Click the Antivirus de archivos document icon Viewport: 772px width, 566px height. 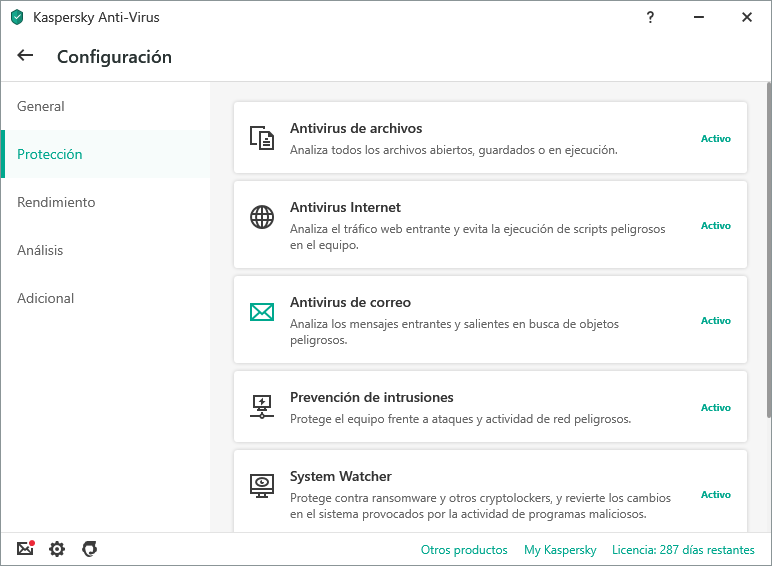tap(261, 138)
